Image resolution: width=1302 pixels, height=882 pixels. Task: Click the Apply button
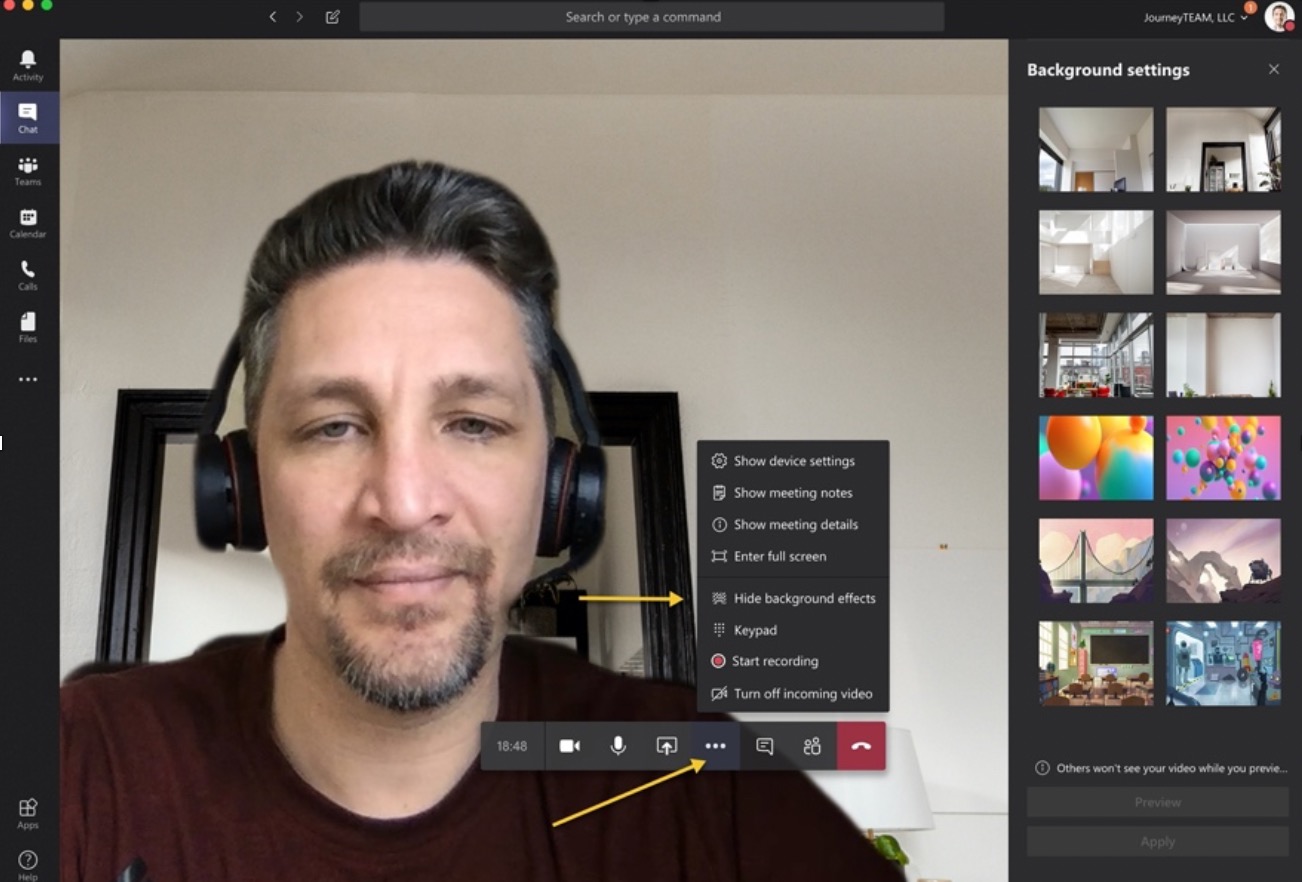pyautogui.click(x=1158, y=842)
